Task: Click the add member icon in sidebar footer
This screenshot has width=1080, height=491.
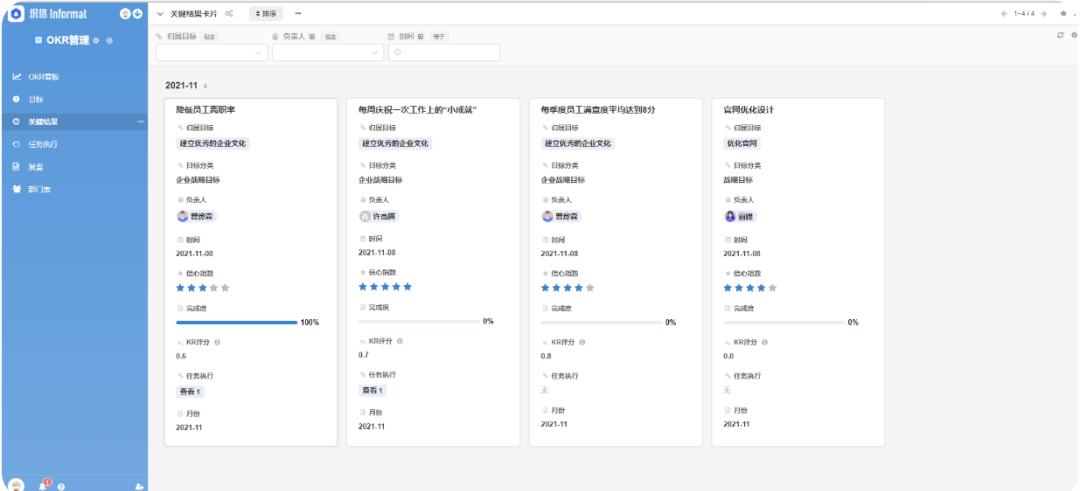Action: tap(140, 486)
